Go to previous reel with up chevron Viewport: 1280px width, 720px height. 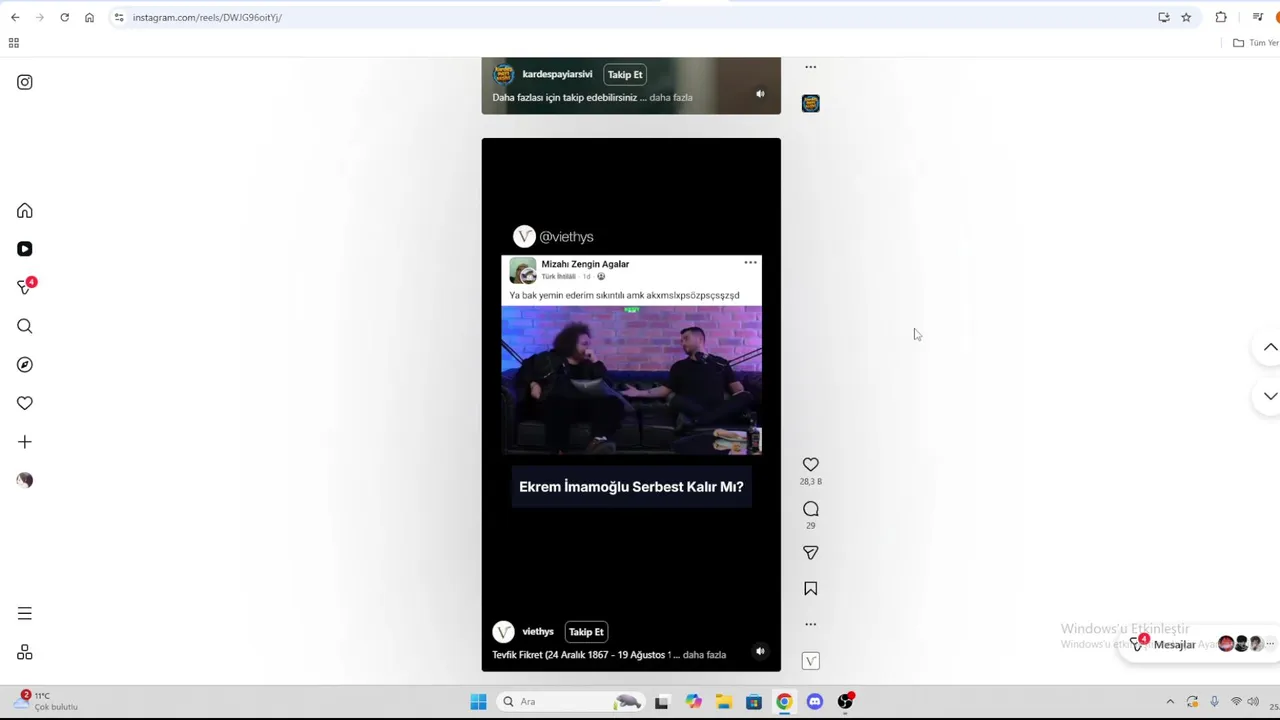coord(1270,347)
